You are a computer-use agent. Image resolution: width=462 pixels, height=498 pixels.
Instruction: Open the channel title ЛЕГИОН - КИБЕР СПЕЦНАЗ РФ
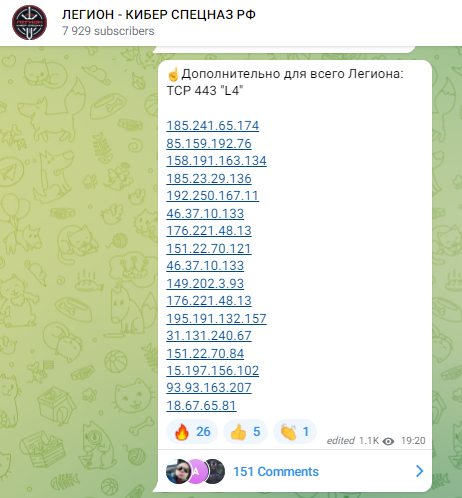pos(159,15)
